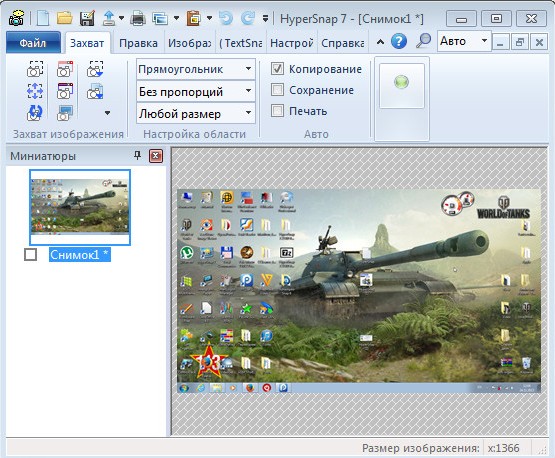Click the magnifier zoom icon
The height and width of the screenshot is (458, 555).
(423, 41)
